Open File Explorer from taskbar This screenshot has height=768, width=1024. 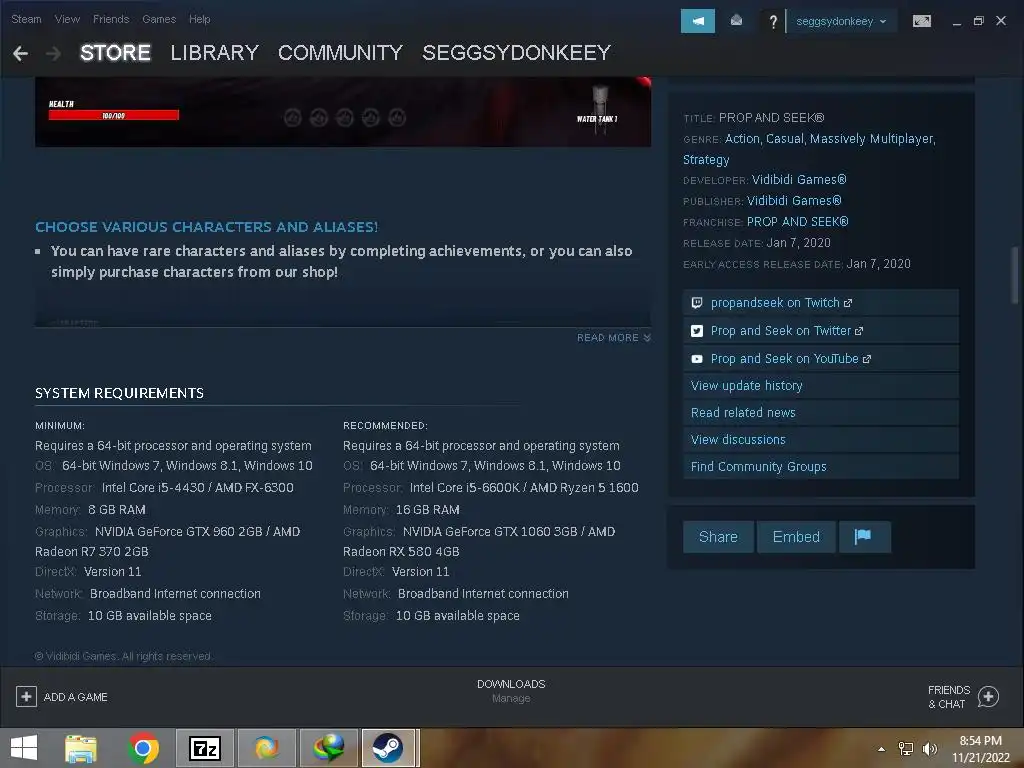pos(81,748)
